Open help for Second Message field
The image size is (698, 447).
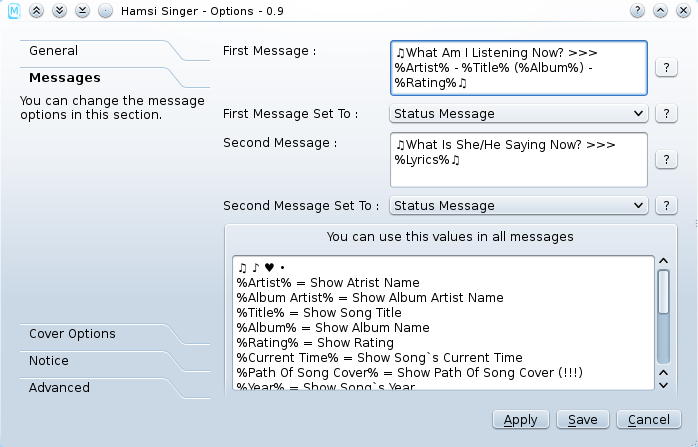[666, 159]
